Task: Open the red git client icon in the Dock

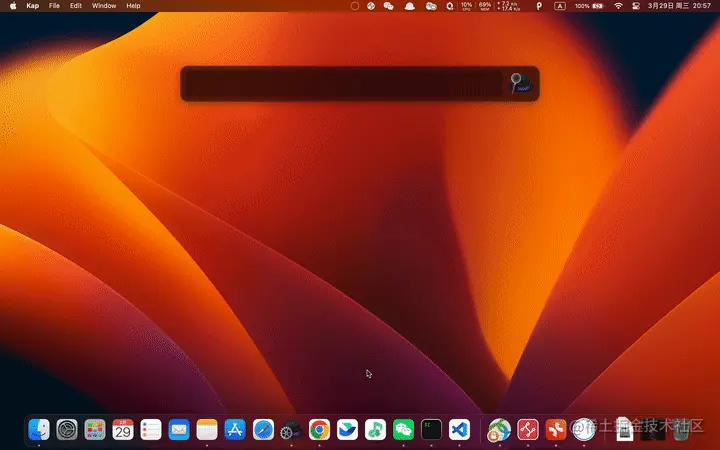Action: click(528, 430)
